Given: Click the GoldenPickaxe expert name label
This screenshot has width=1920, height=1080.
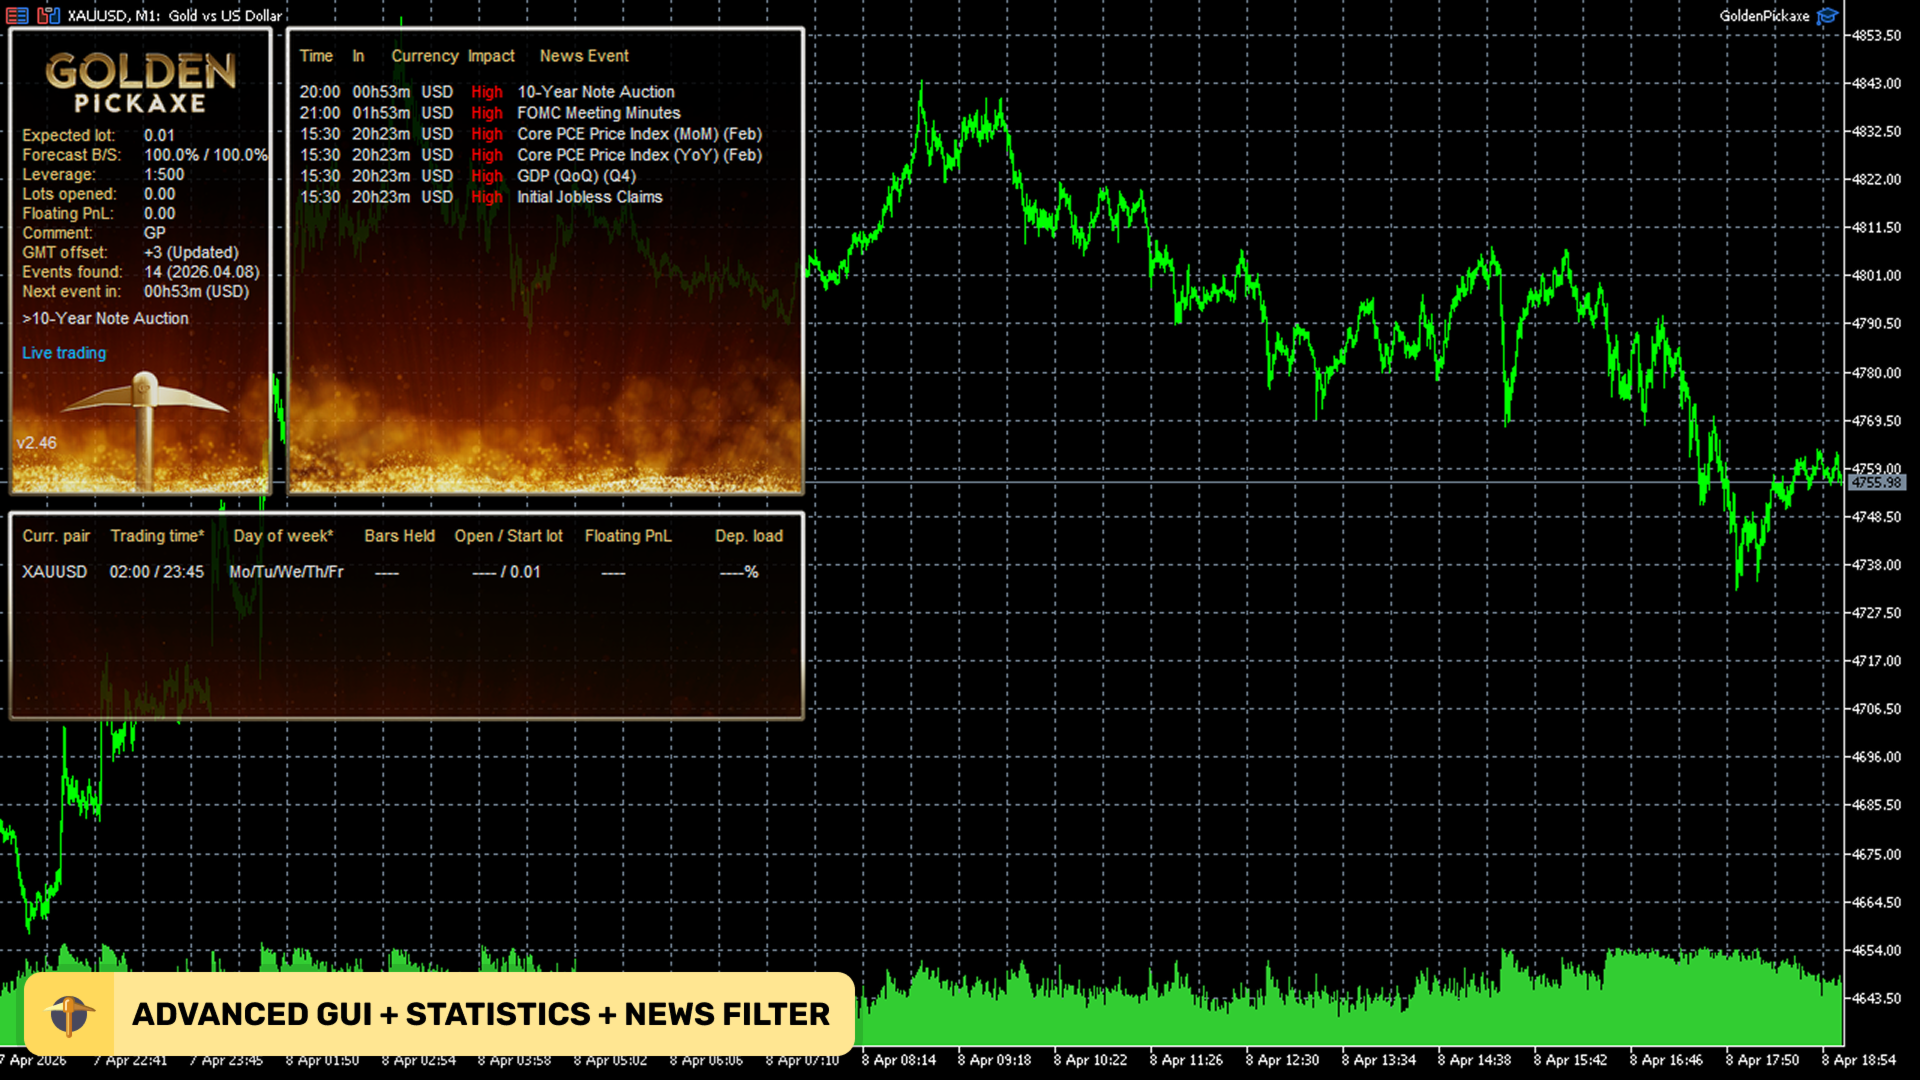Looking at the screenshot, I should tap(1764, 16).
